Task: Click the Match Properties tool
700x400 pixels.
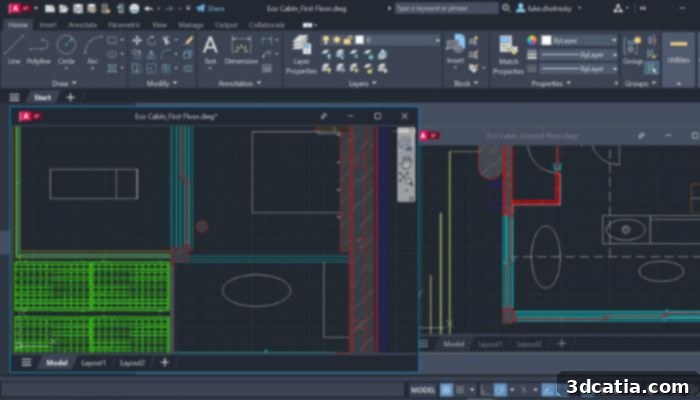Action: (508, 54)
